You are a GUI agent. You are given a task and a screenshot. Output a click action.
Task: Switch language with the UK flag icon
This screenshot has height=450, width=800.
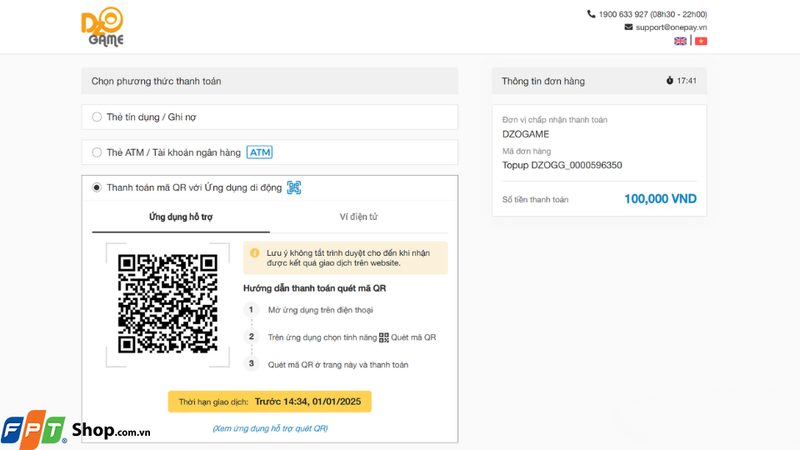pos(680,41)
